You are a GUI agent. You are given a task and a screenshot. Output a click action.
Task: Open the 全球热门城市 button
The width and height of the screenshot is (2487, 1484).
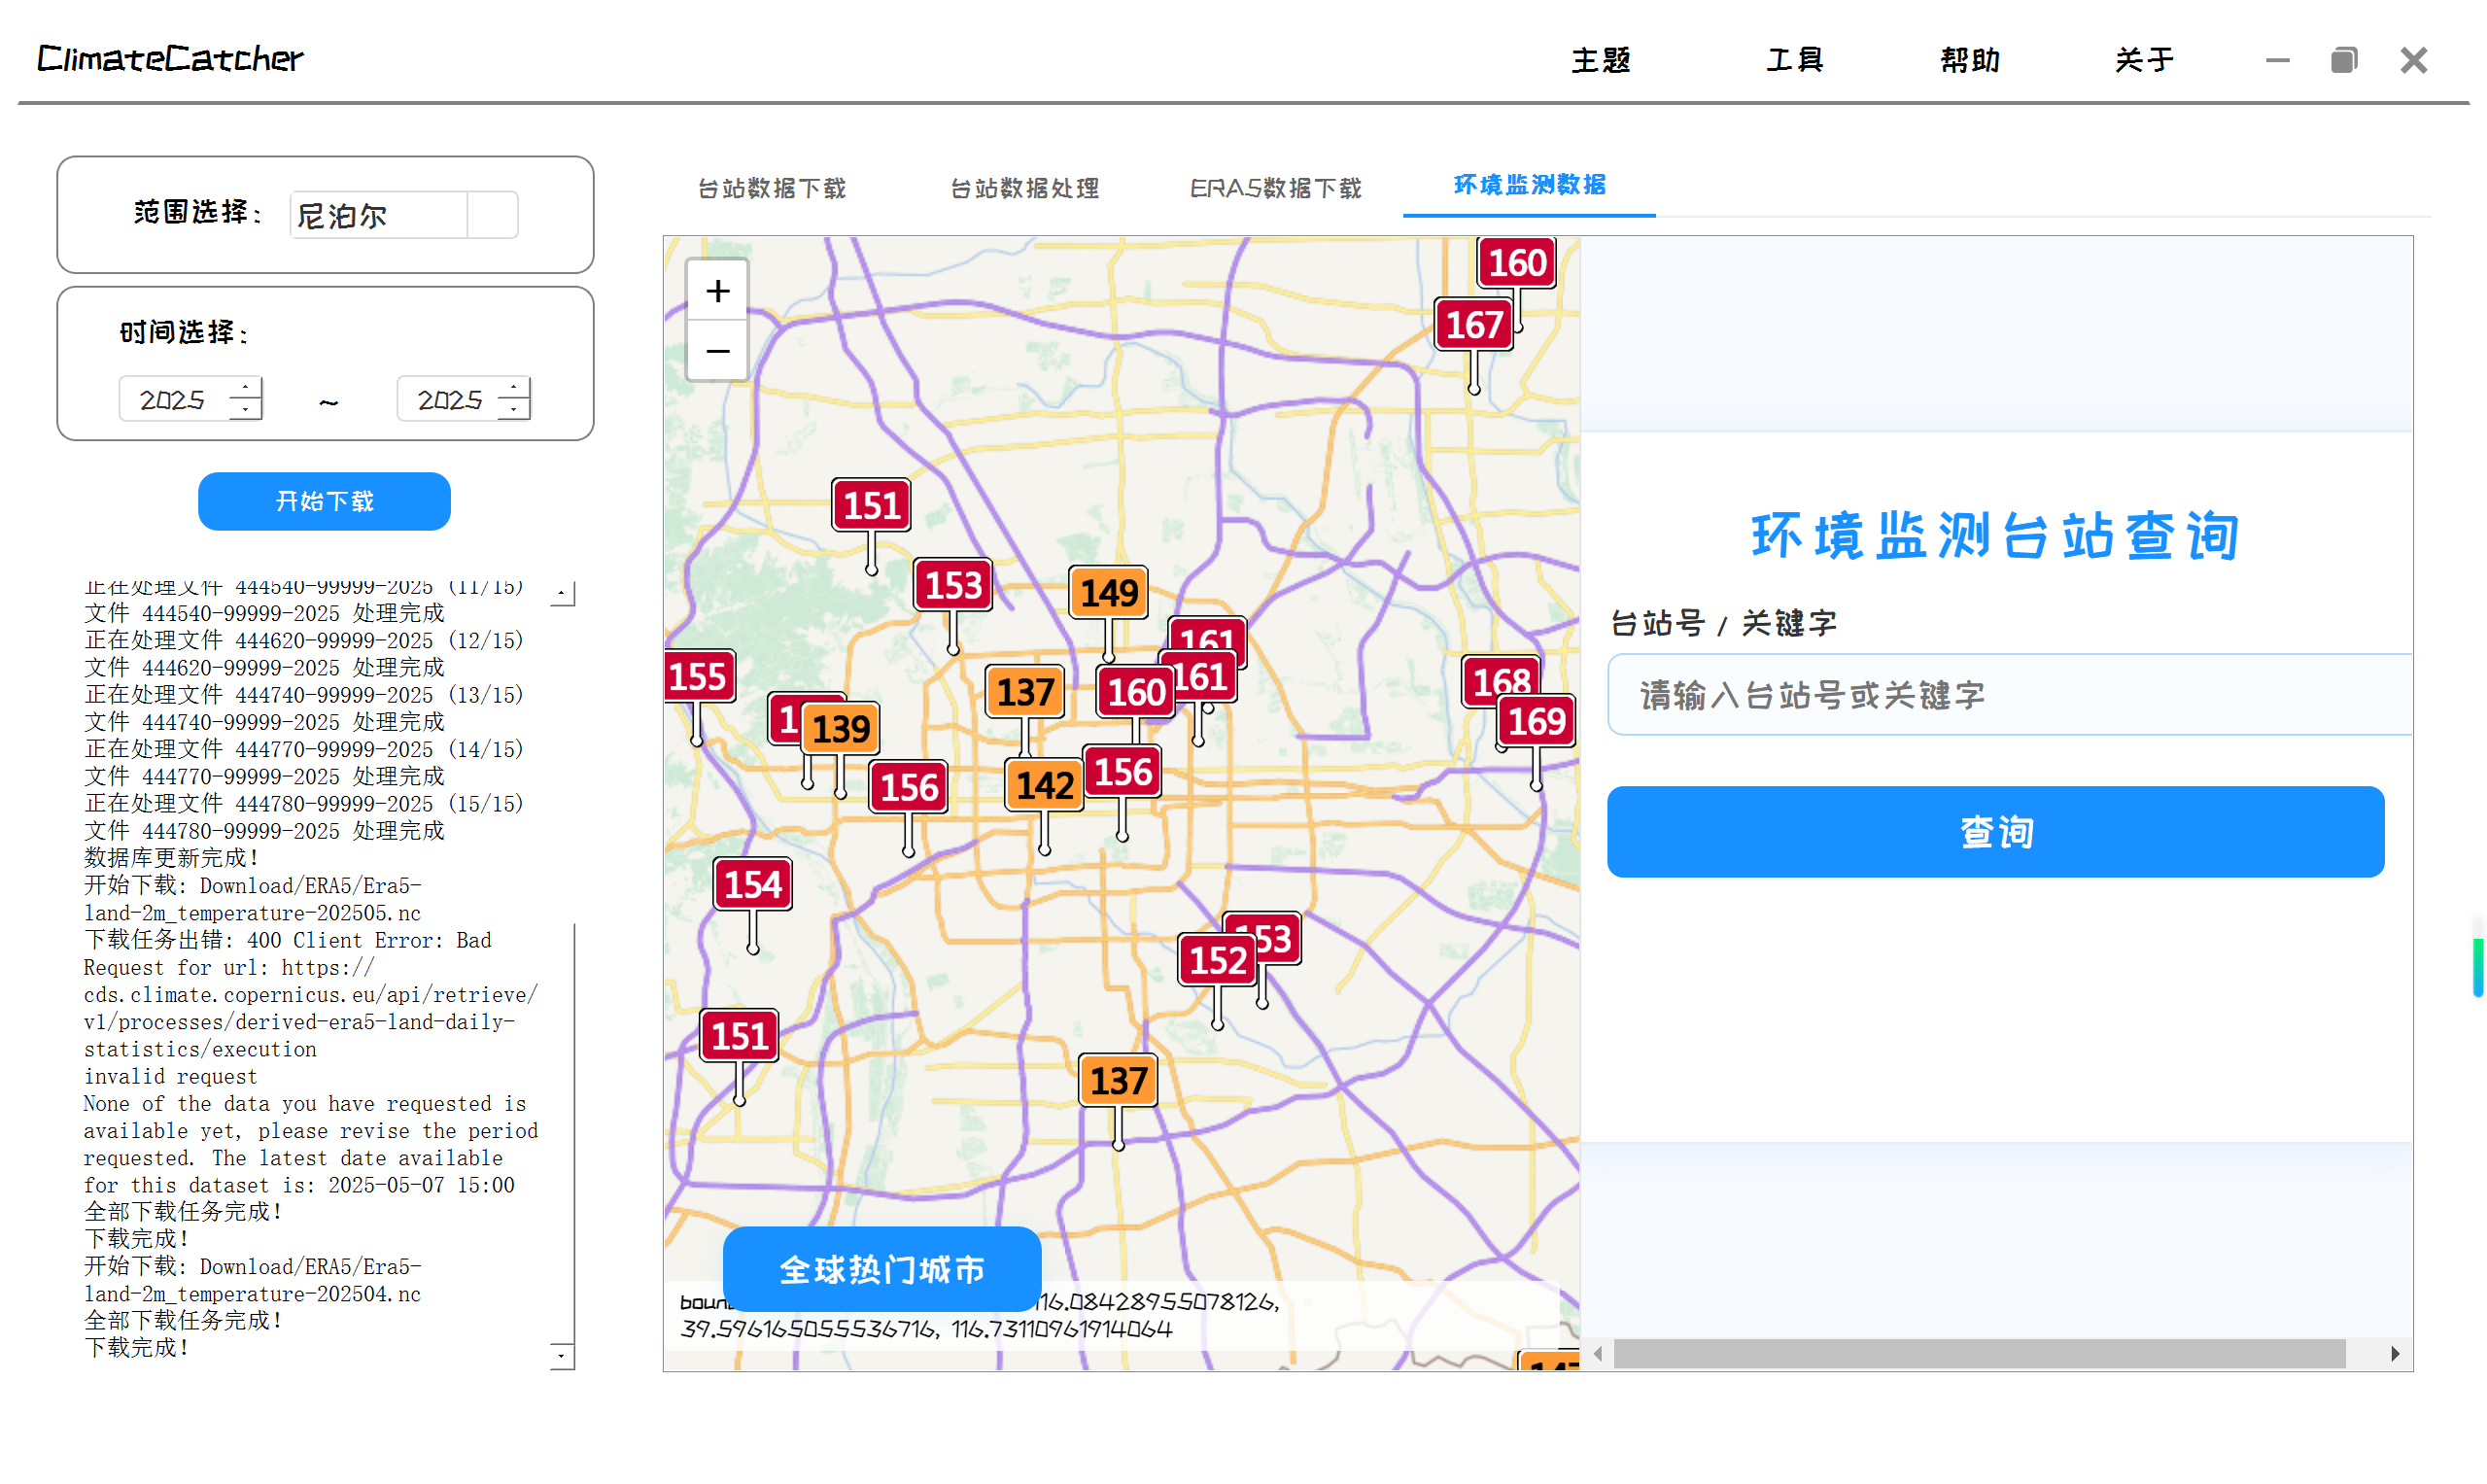pyautogui.click(x=881, y=1269)
